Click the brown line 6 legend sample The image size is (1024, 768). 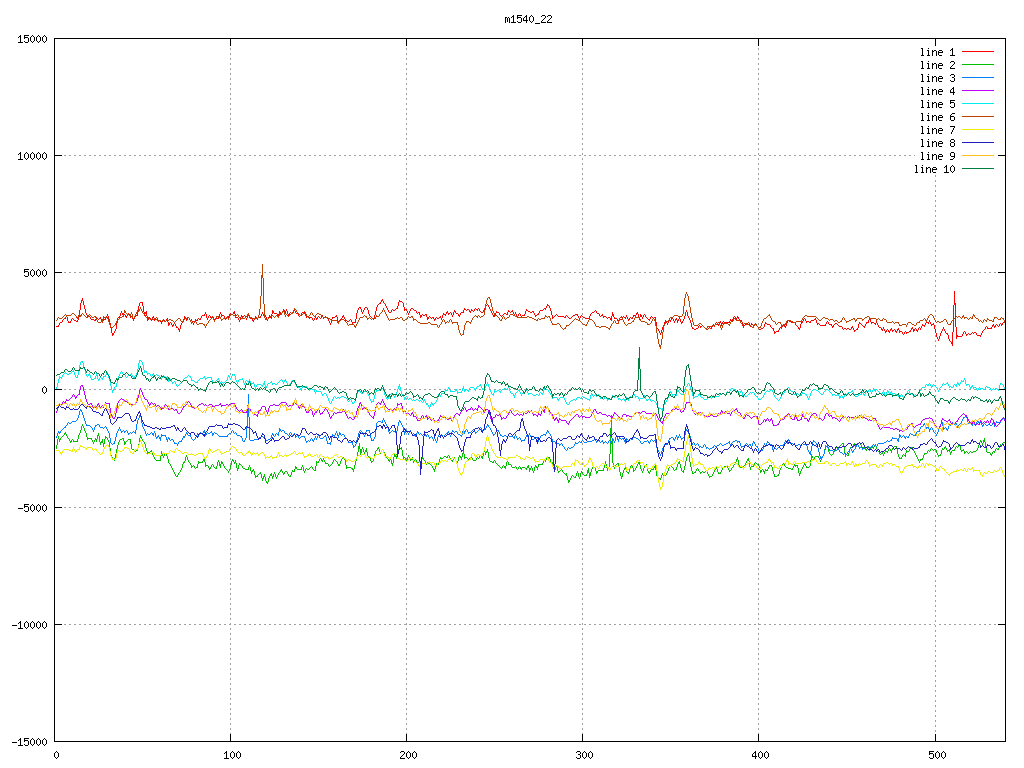pyautogui.click(x=978, y=117)
